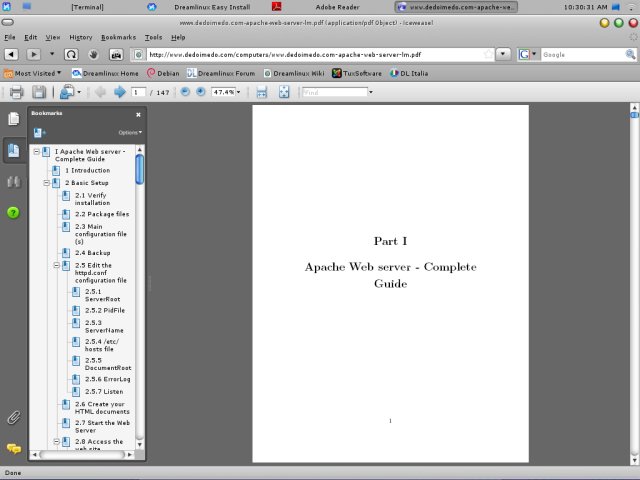Click the Find text field in PDF toolbar
Image resolution: width=640 pixels, height=480 pixels.
[x=335, y=92]
